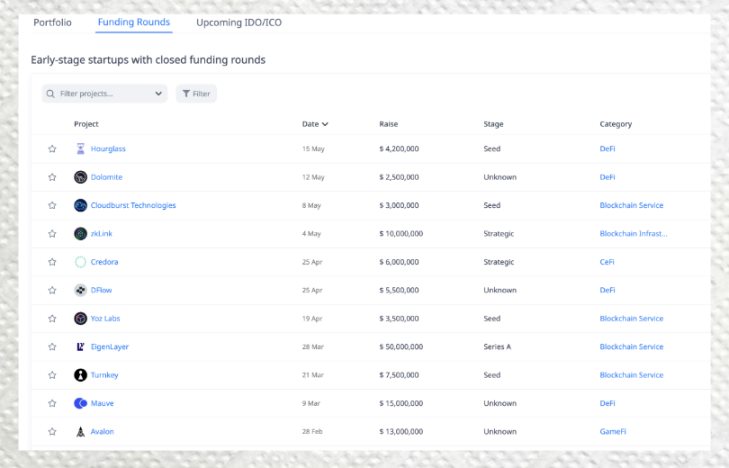Click the Raise column header
Image resolution: width=729 pixels, height=468 pixels.
[389, 124]
